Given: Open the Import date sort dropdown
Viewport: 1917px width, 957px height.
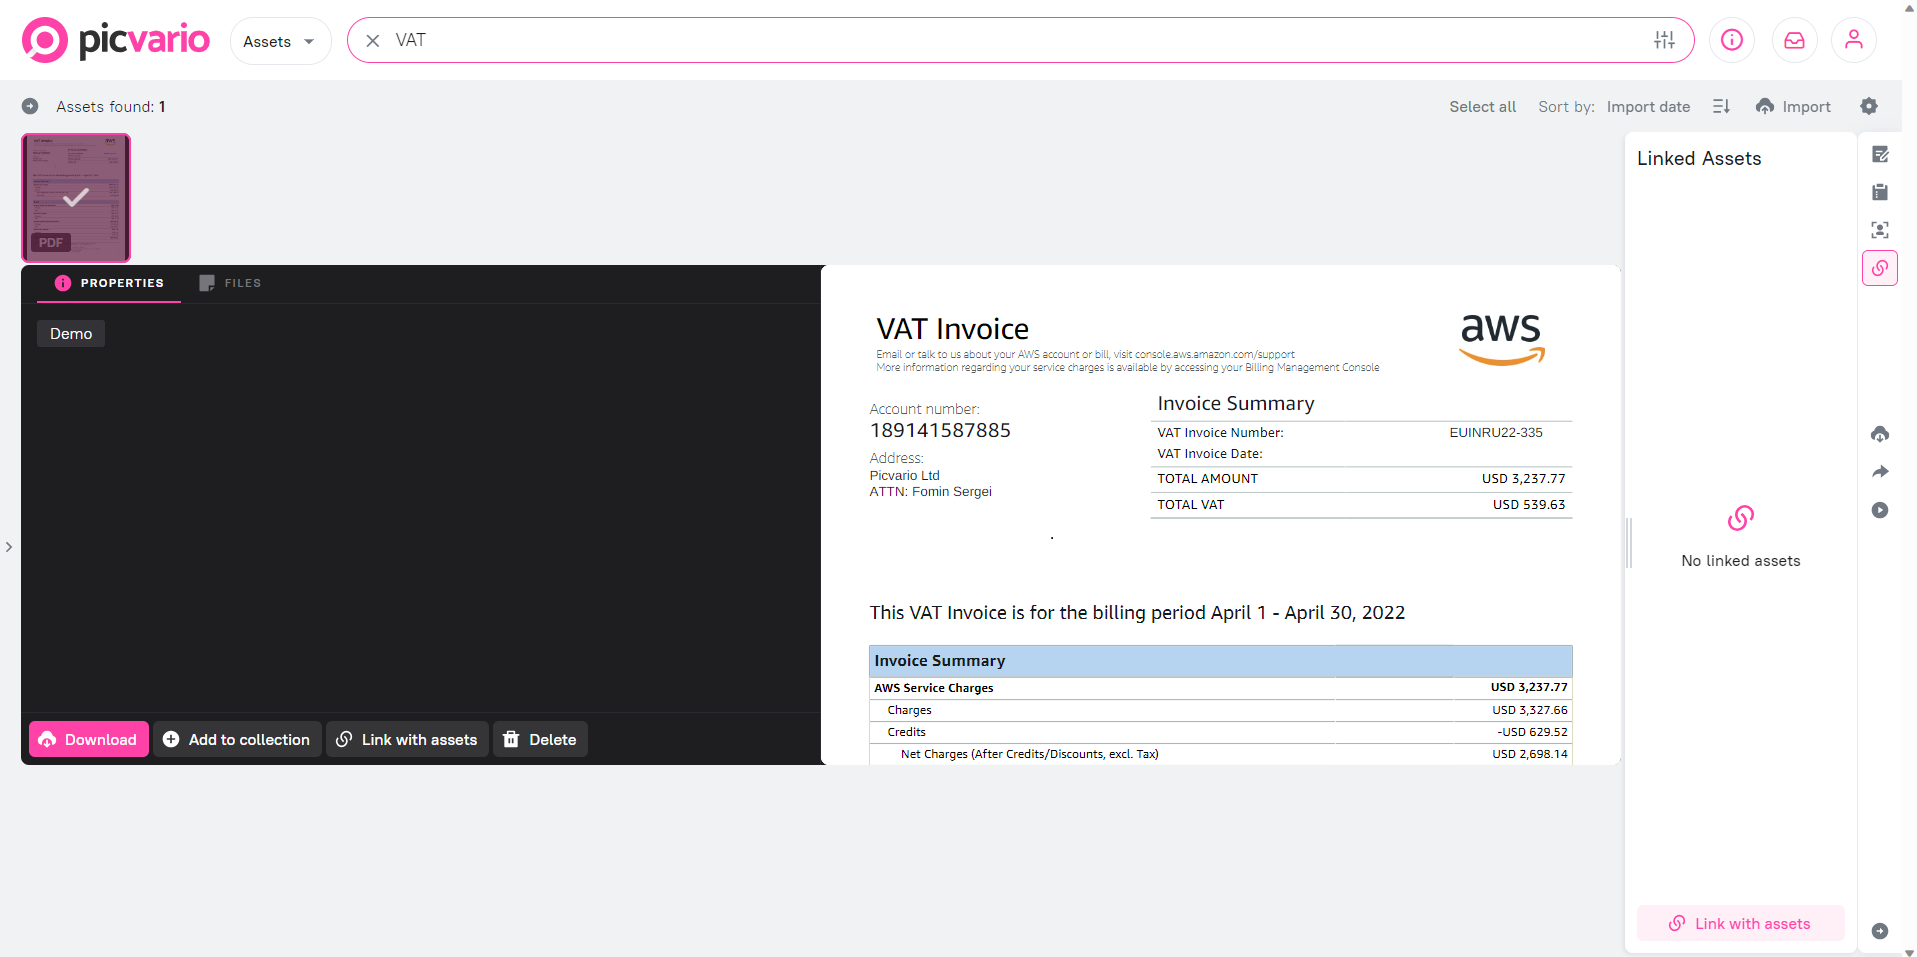Looking at the screenshot, I should pos(1648,107).
